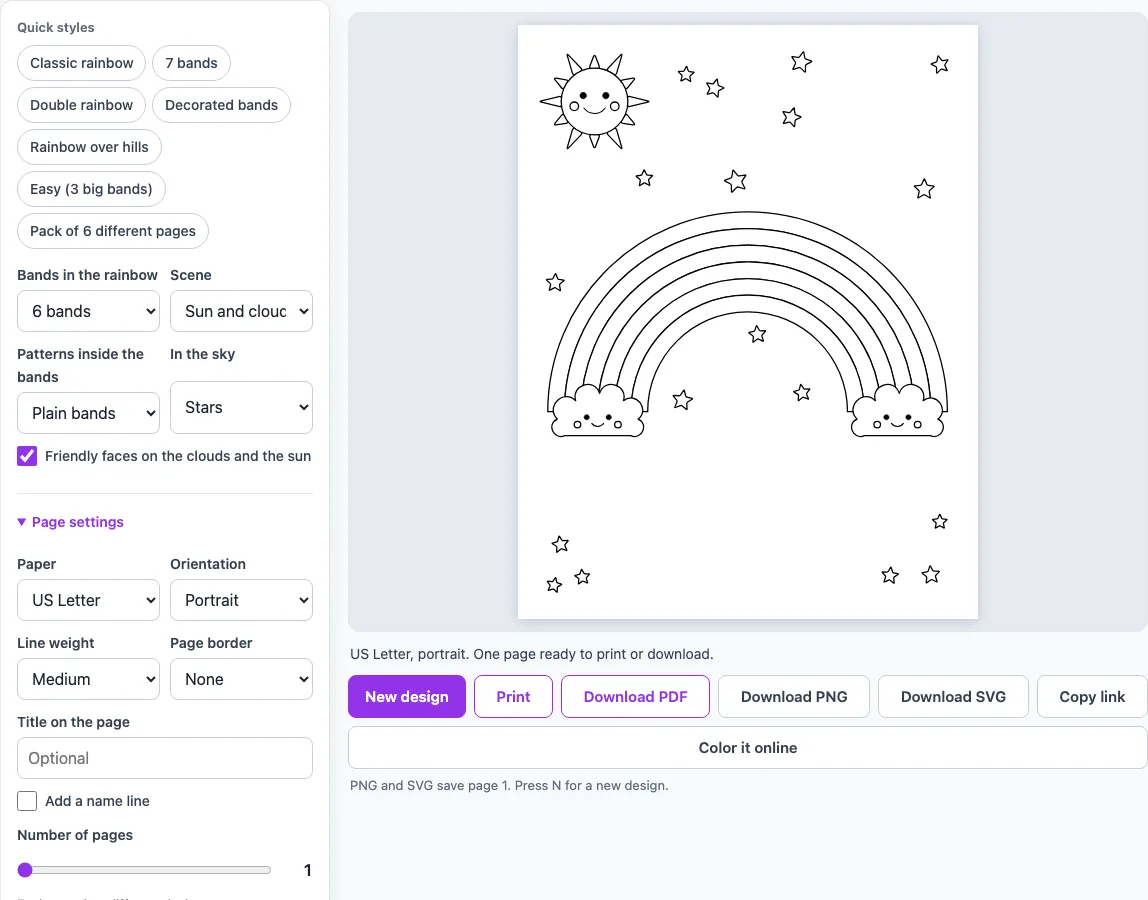The image size is (1148, 900).
Task: Enable the Add a name line checkbox
Action: [27, 801]
